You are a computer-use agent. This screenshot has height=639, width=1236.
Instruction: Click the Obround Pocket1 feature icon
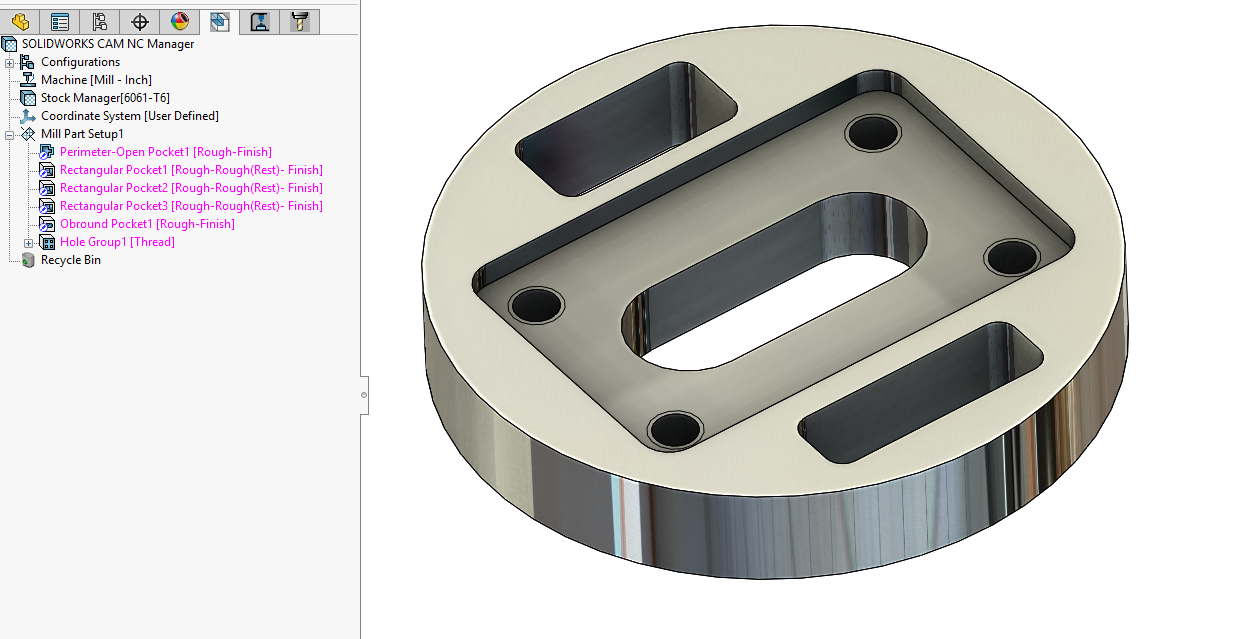[46, 224]
